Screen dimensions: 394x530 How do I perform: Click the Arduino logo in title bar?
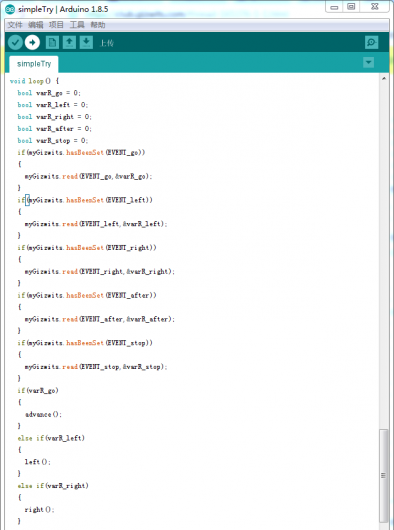click(10, 9)
